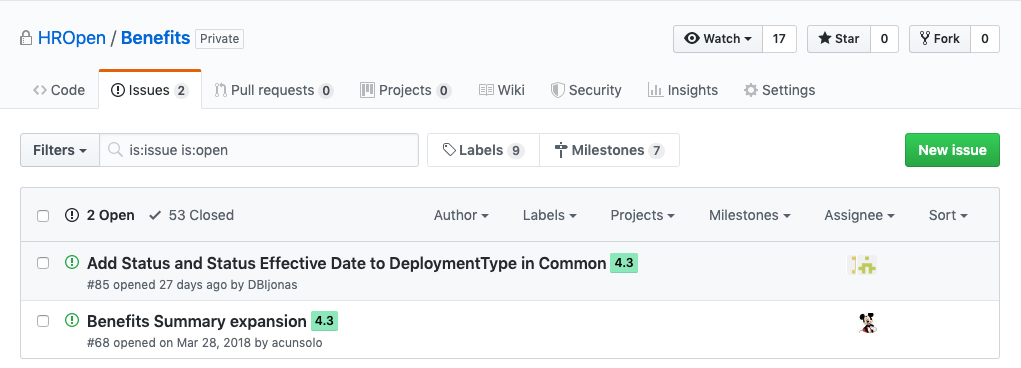This screenshot has height=368, width=1021.
Task: Click the Milestones count badge 7
Action: [x=656, y=150]
